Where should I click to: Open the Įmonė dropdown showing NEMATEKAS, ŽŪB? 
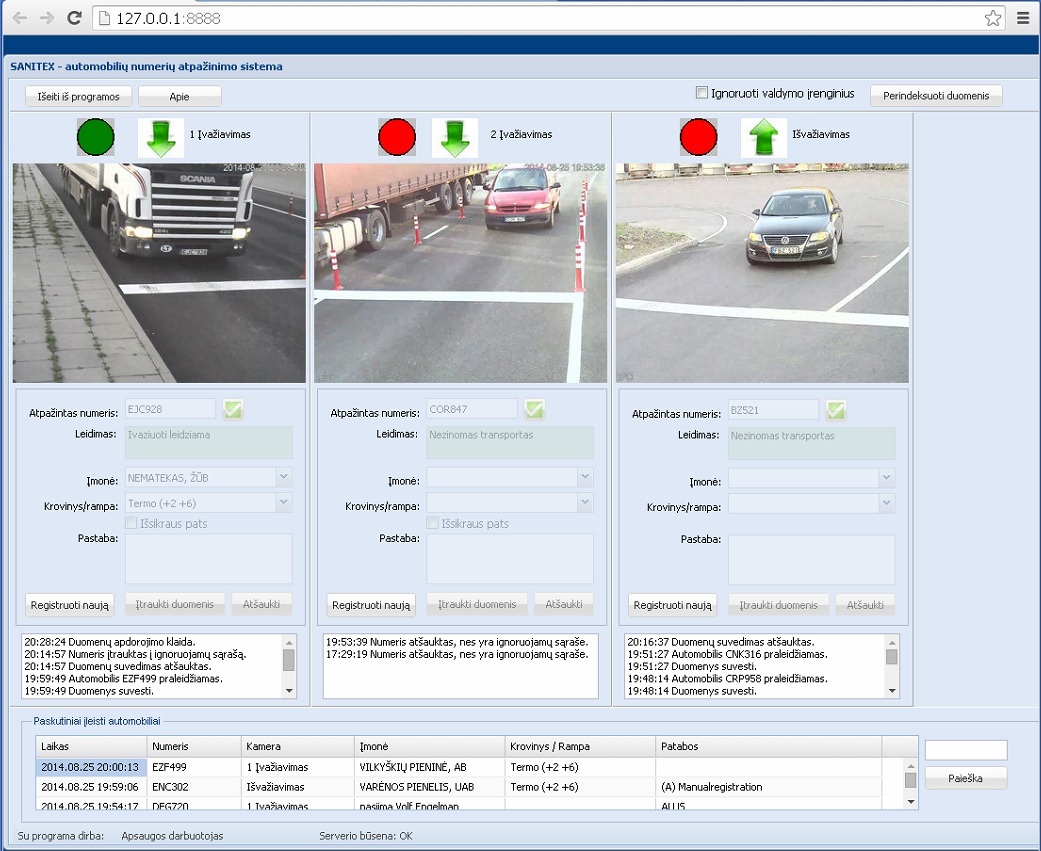(285, 477)
